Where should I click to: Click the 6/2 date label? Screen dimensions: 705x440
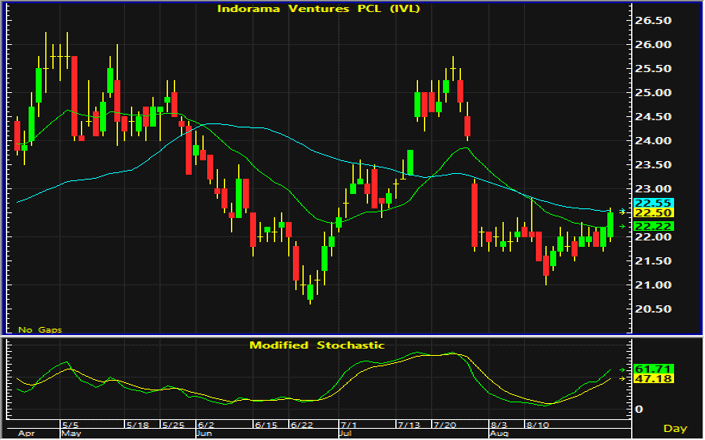207,425
